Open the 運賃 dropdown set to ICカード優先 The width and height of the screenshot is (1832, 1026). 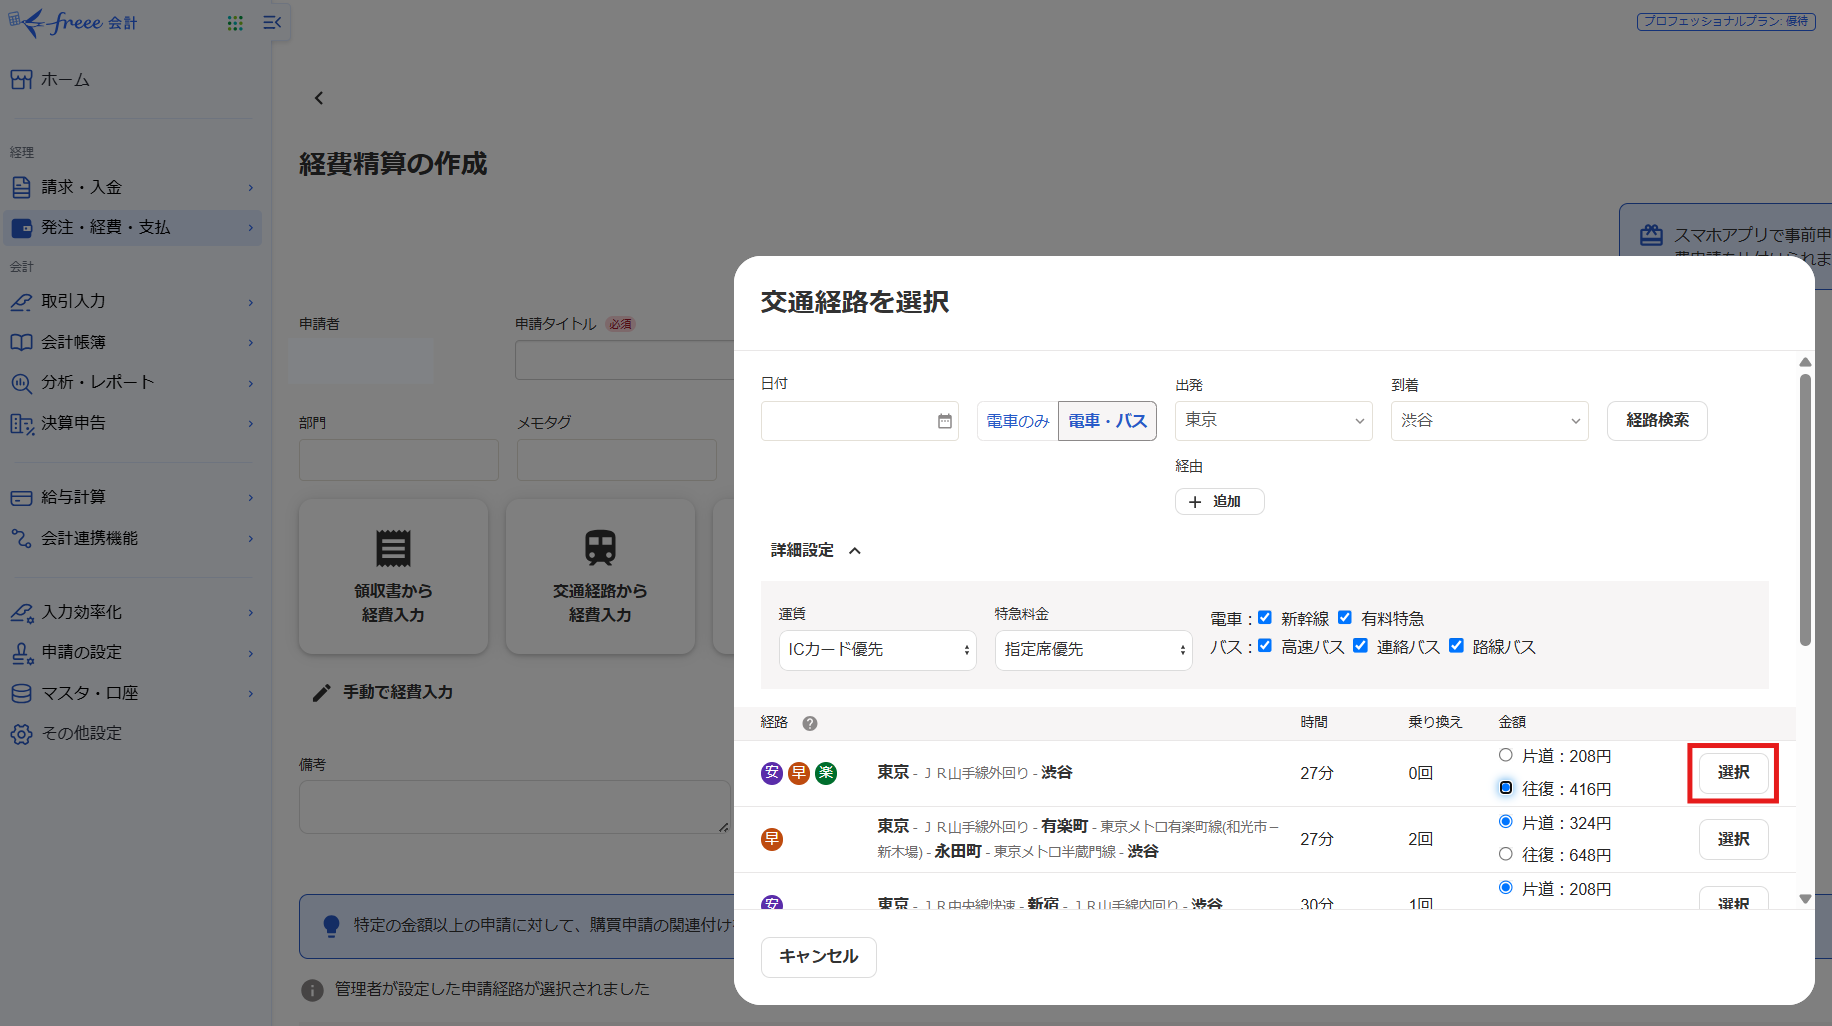[877, 650]
